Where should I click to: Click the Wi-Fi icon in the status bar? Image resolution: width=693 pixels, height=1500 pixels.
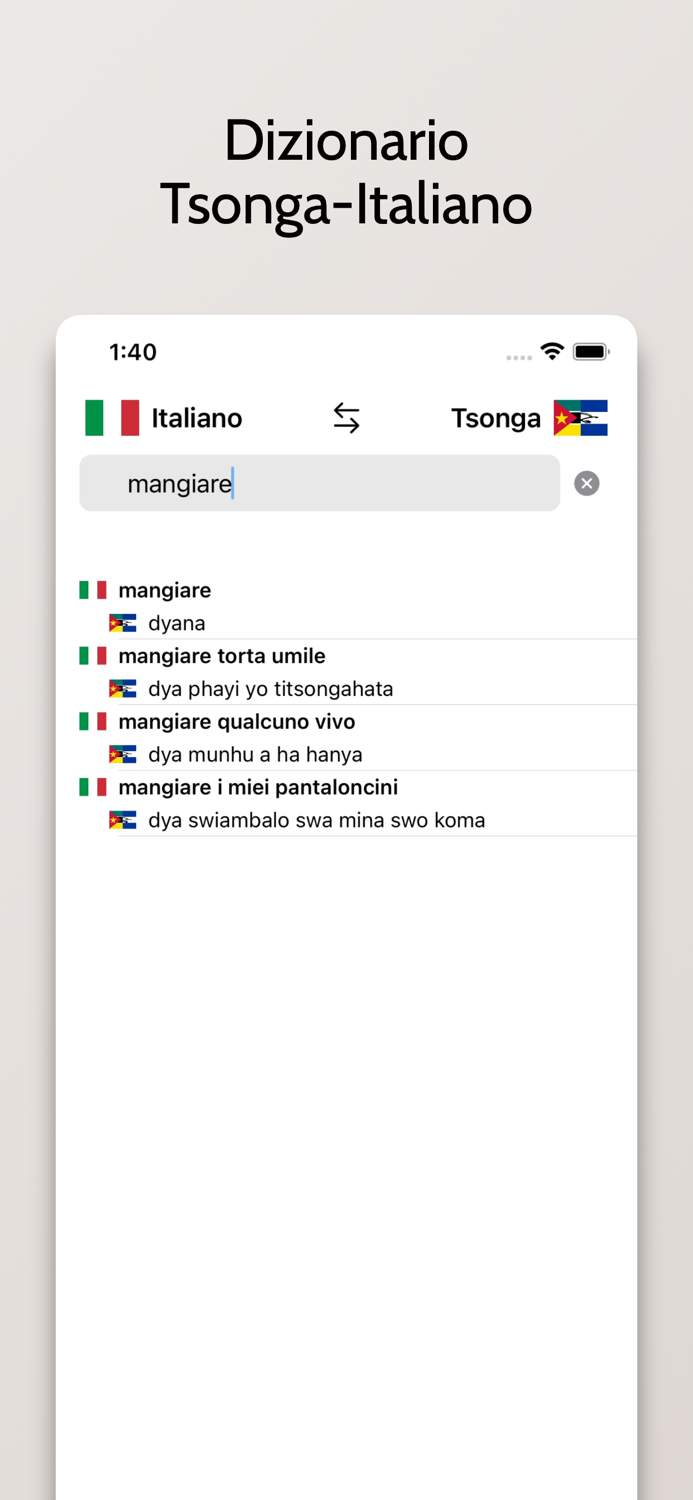(x=551, y=351)
